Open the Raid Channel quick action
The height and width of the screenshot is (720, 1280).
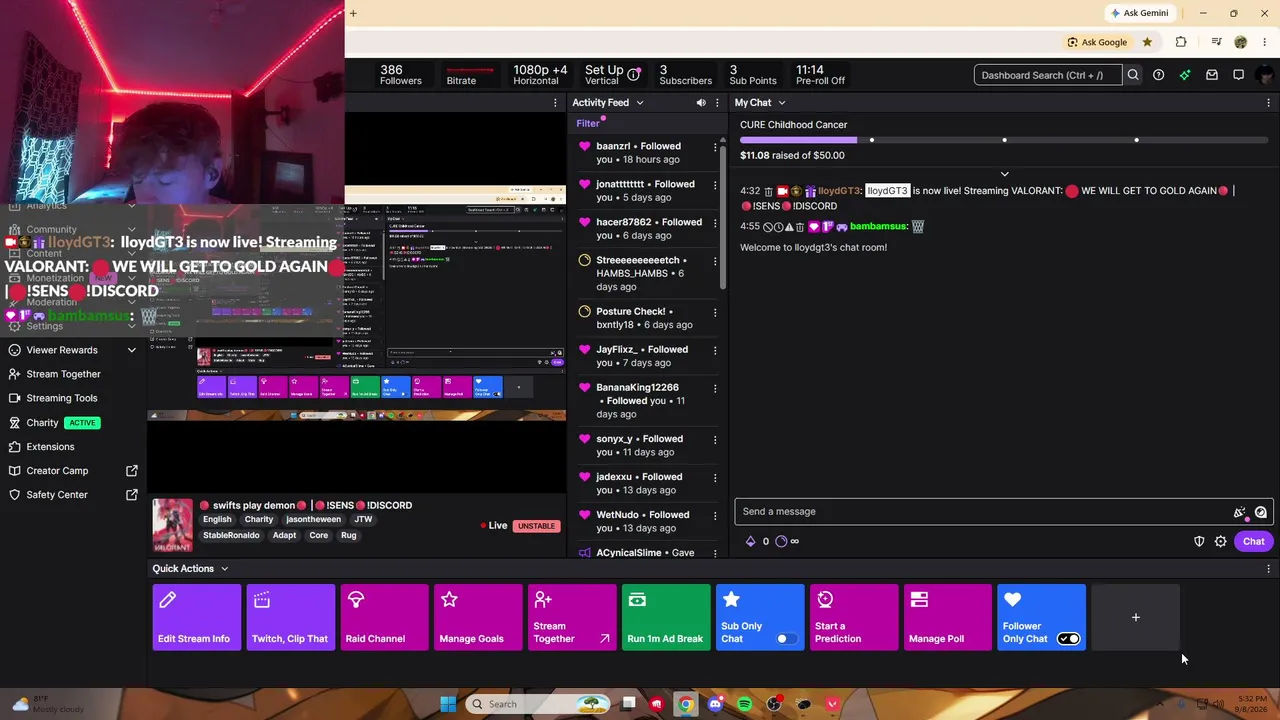(384, 617)
